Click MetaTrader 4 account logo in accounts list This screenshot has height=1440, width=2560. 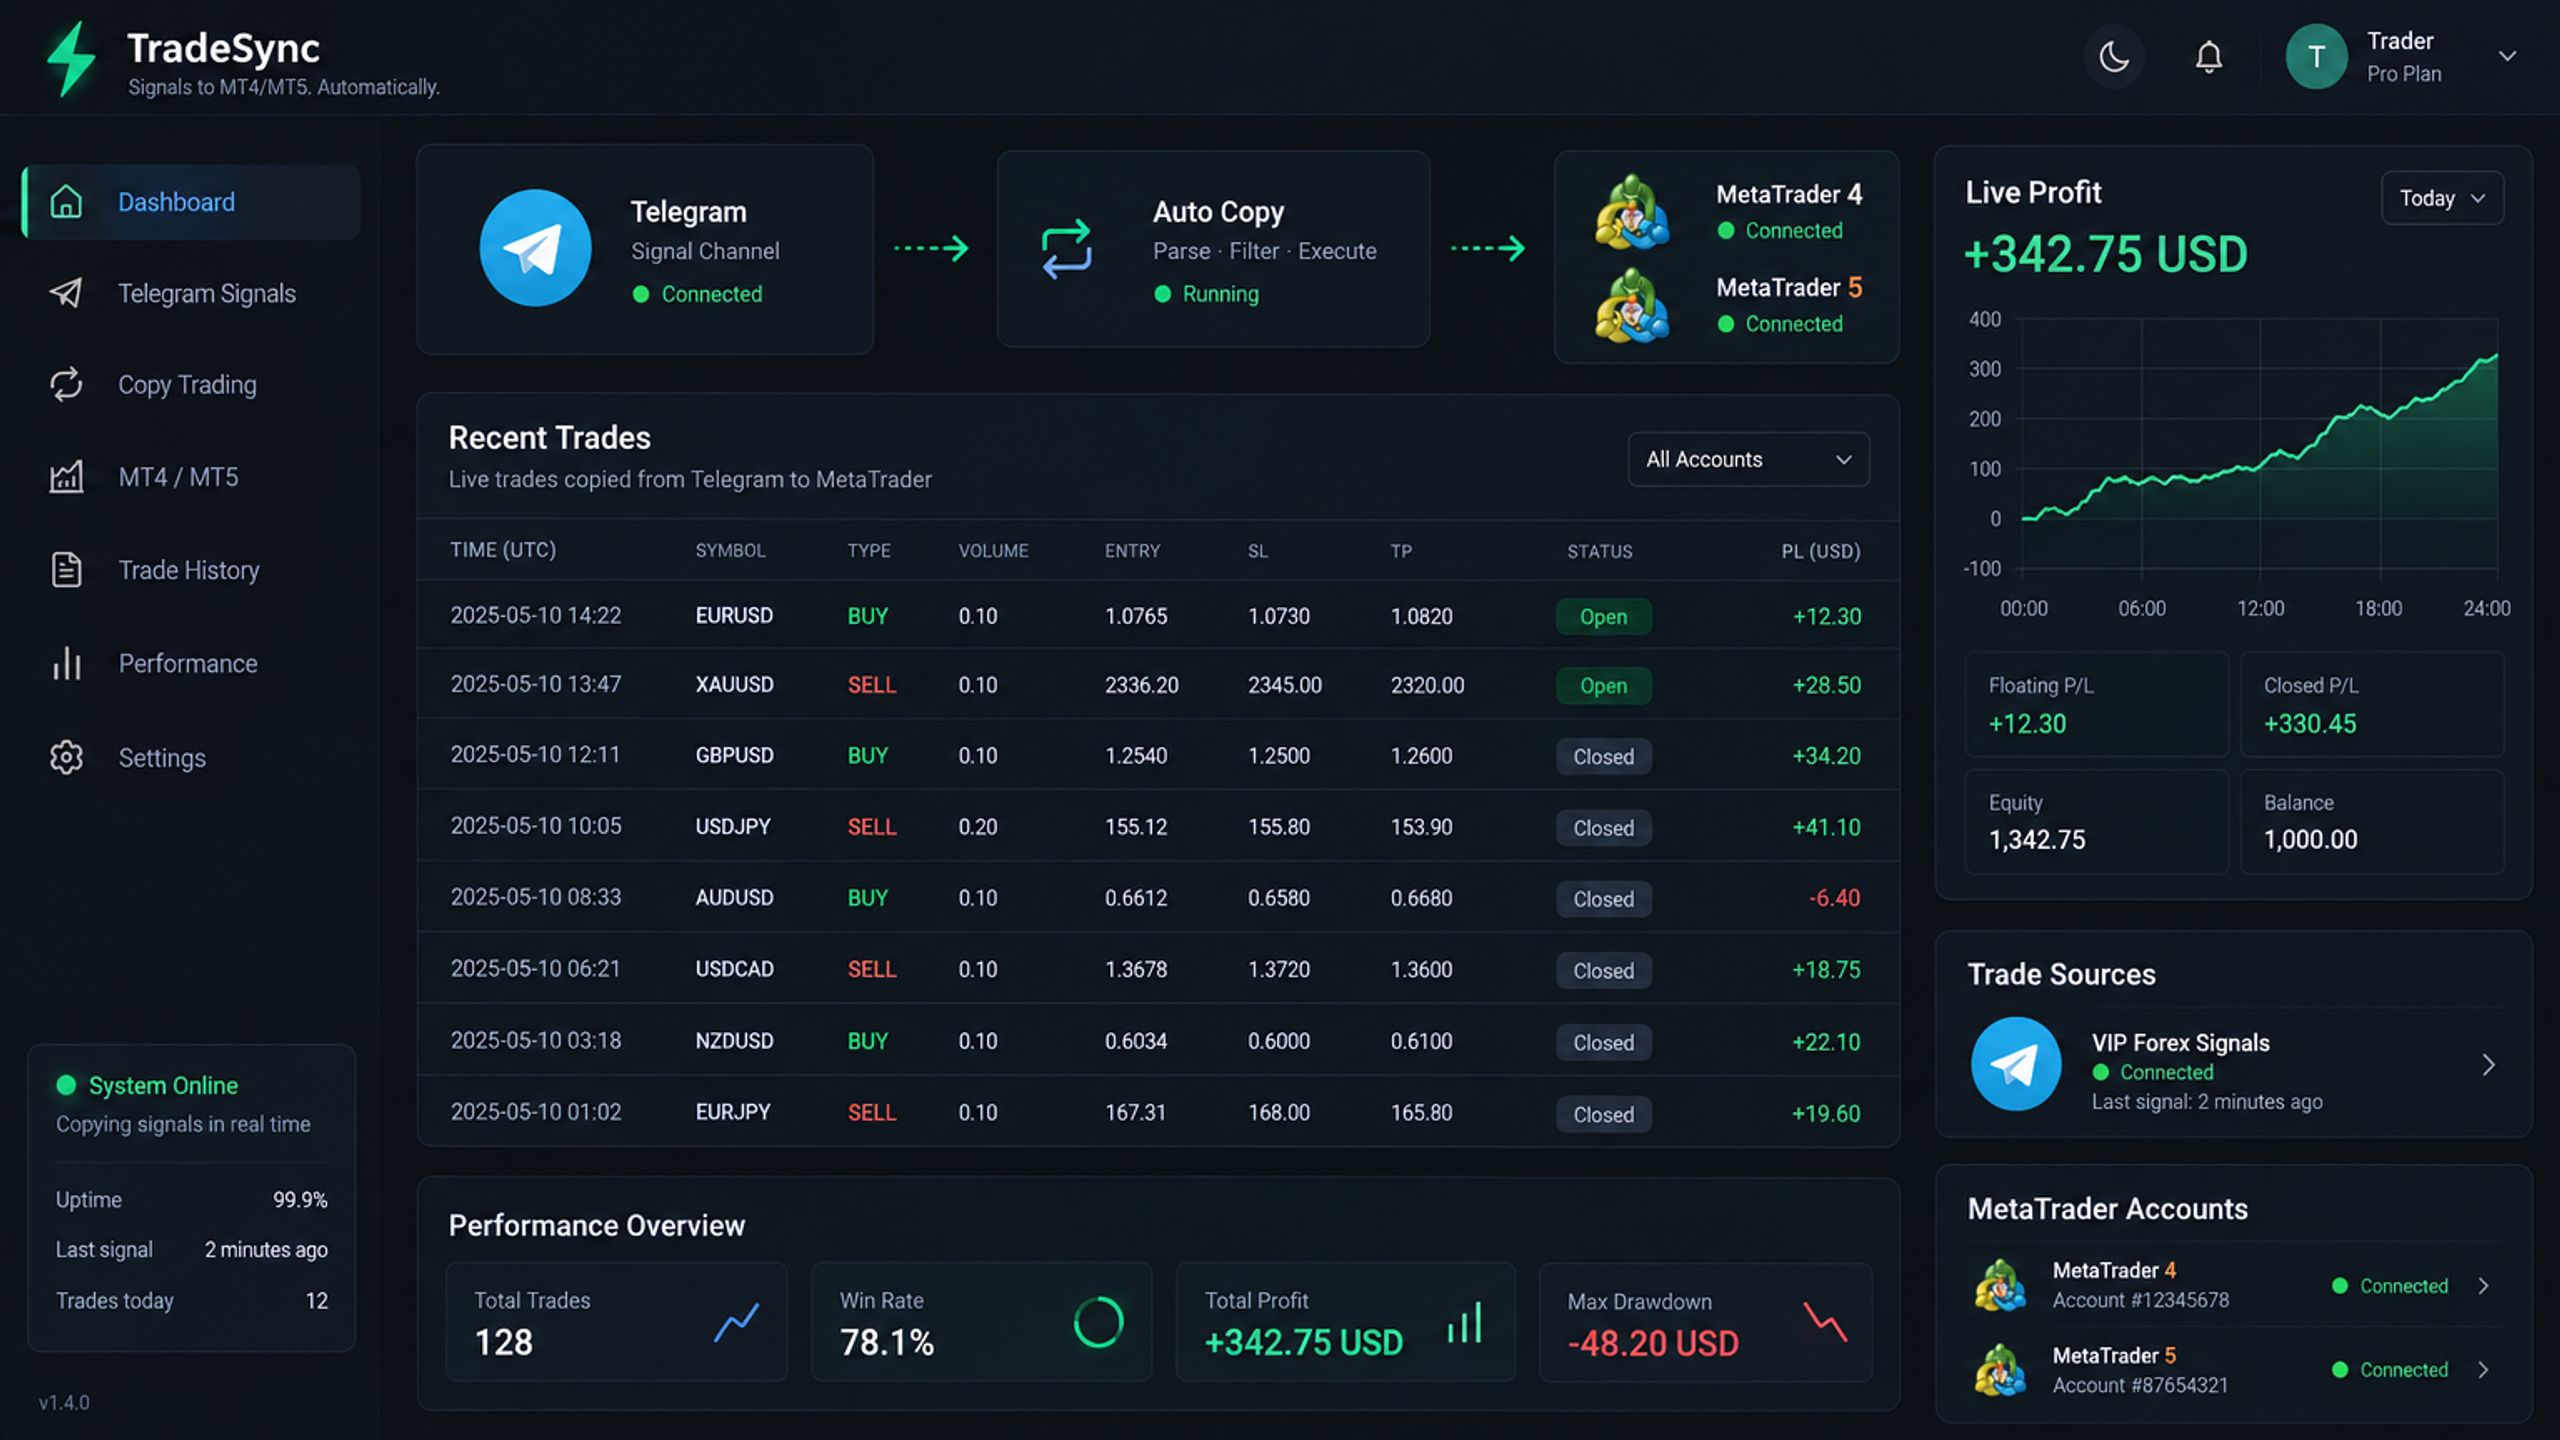coord(2000,1285)
